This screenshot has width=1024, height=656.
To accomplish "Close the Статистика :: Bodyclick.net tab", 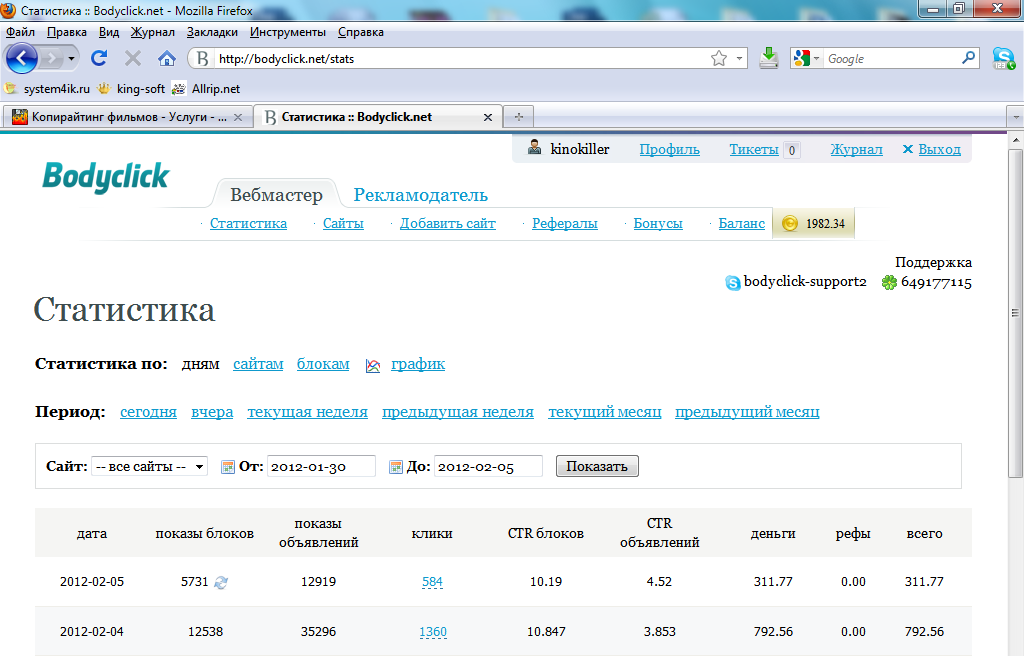I will point(488,118).
